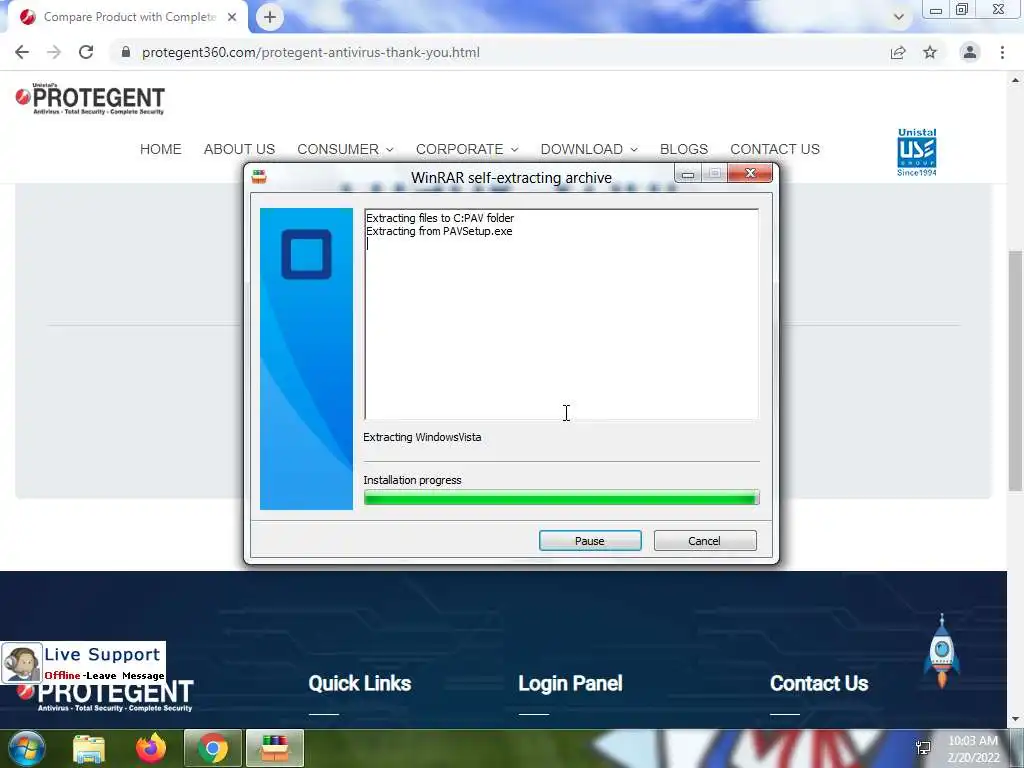The height and width of the screenshot is (768, 1024).
Task: Close the 'Compare Product with Complete' tab
Action: [x=232, y=17]
